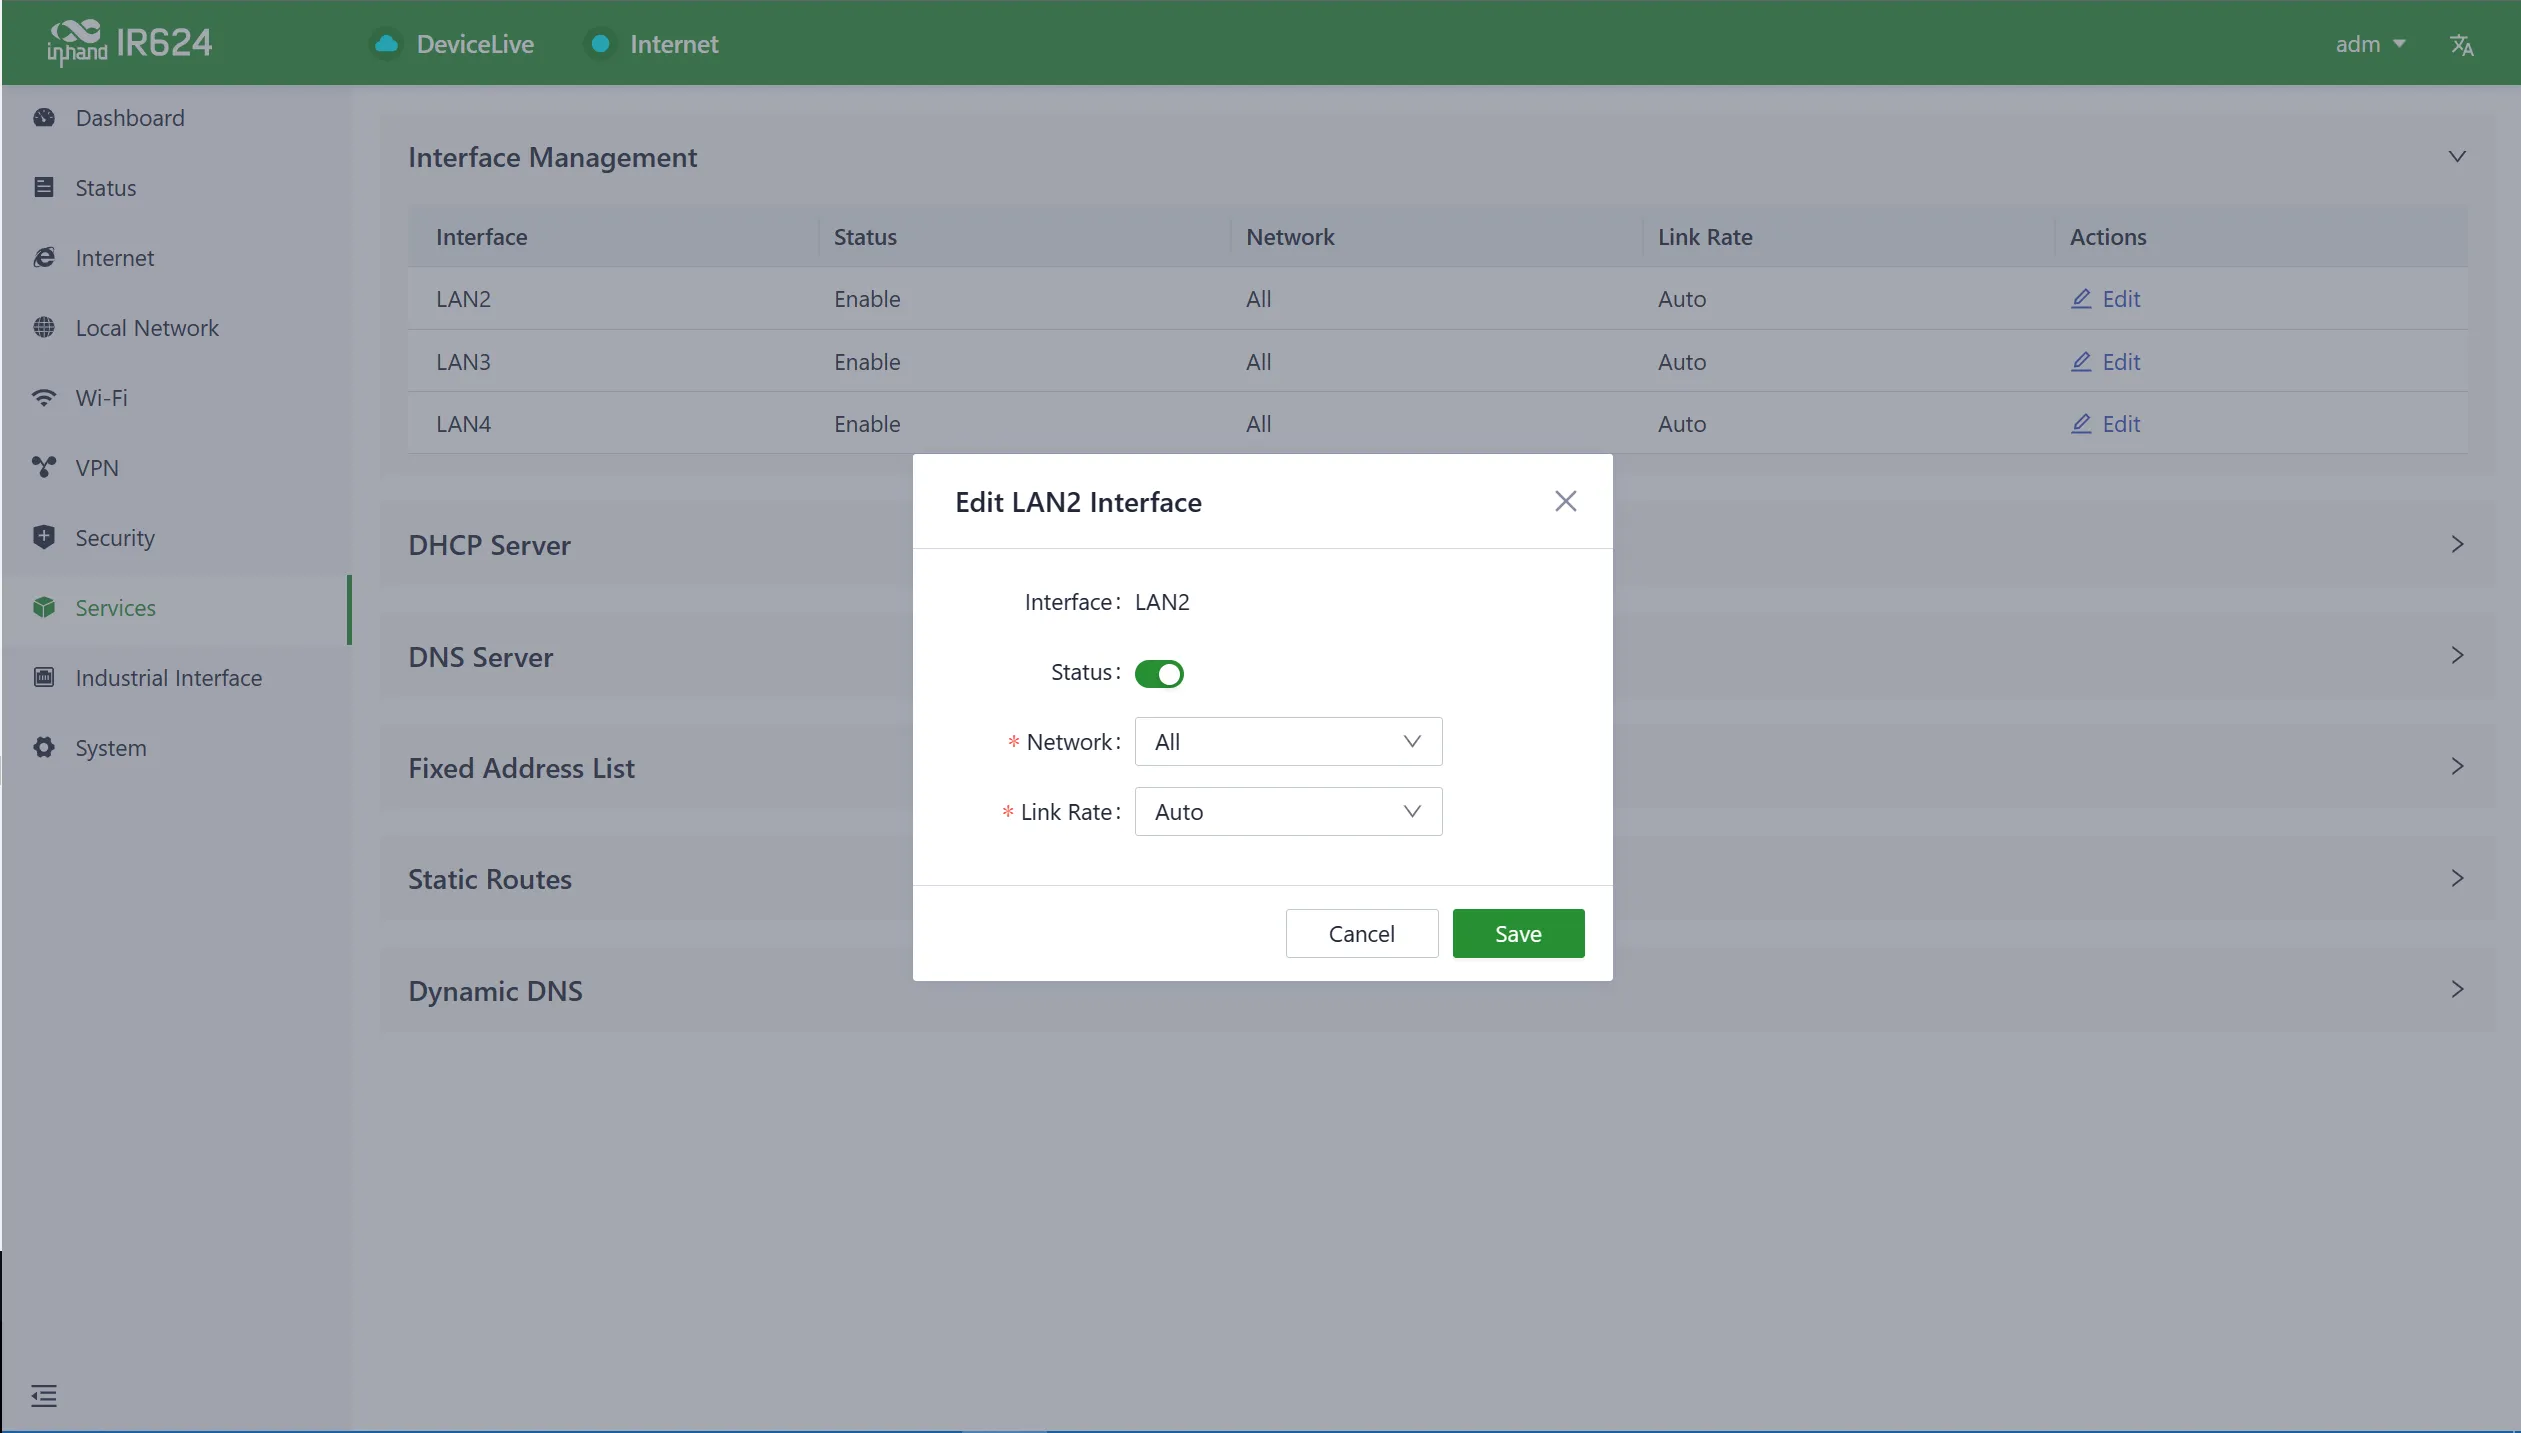Click the Security shield icon
Viewport: 2521px width, 1433px height.
(x=44, y=538)
